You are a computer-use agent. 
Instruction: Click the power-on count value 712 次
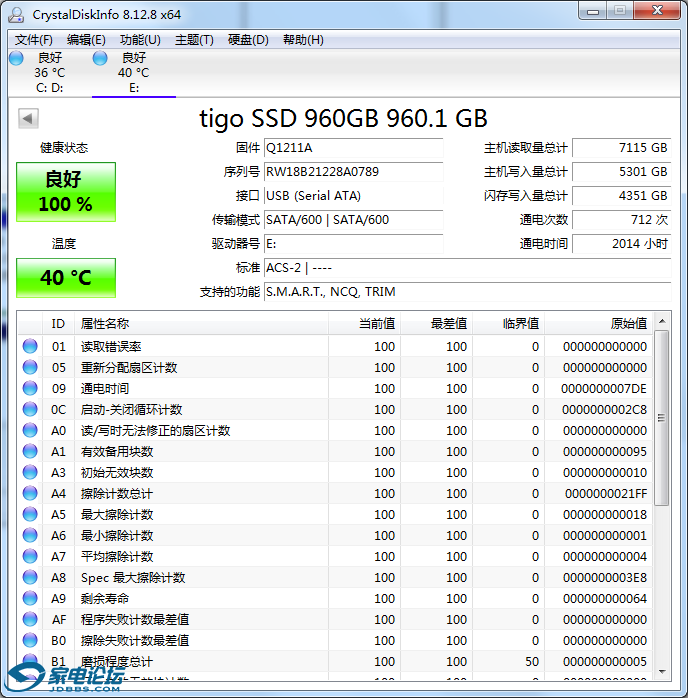click(621, 220)
